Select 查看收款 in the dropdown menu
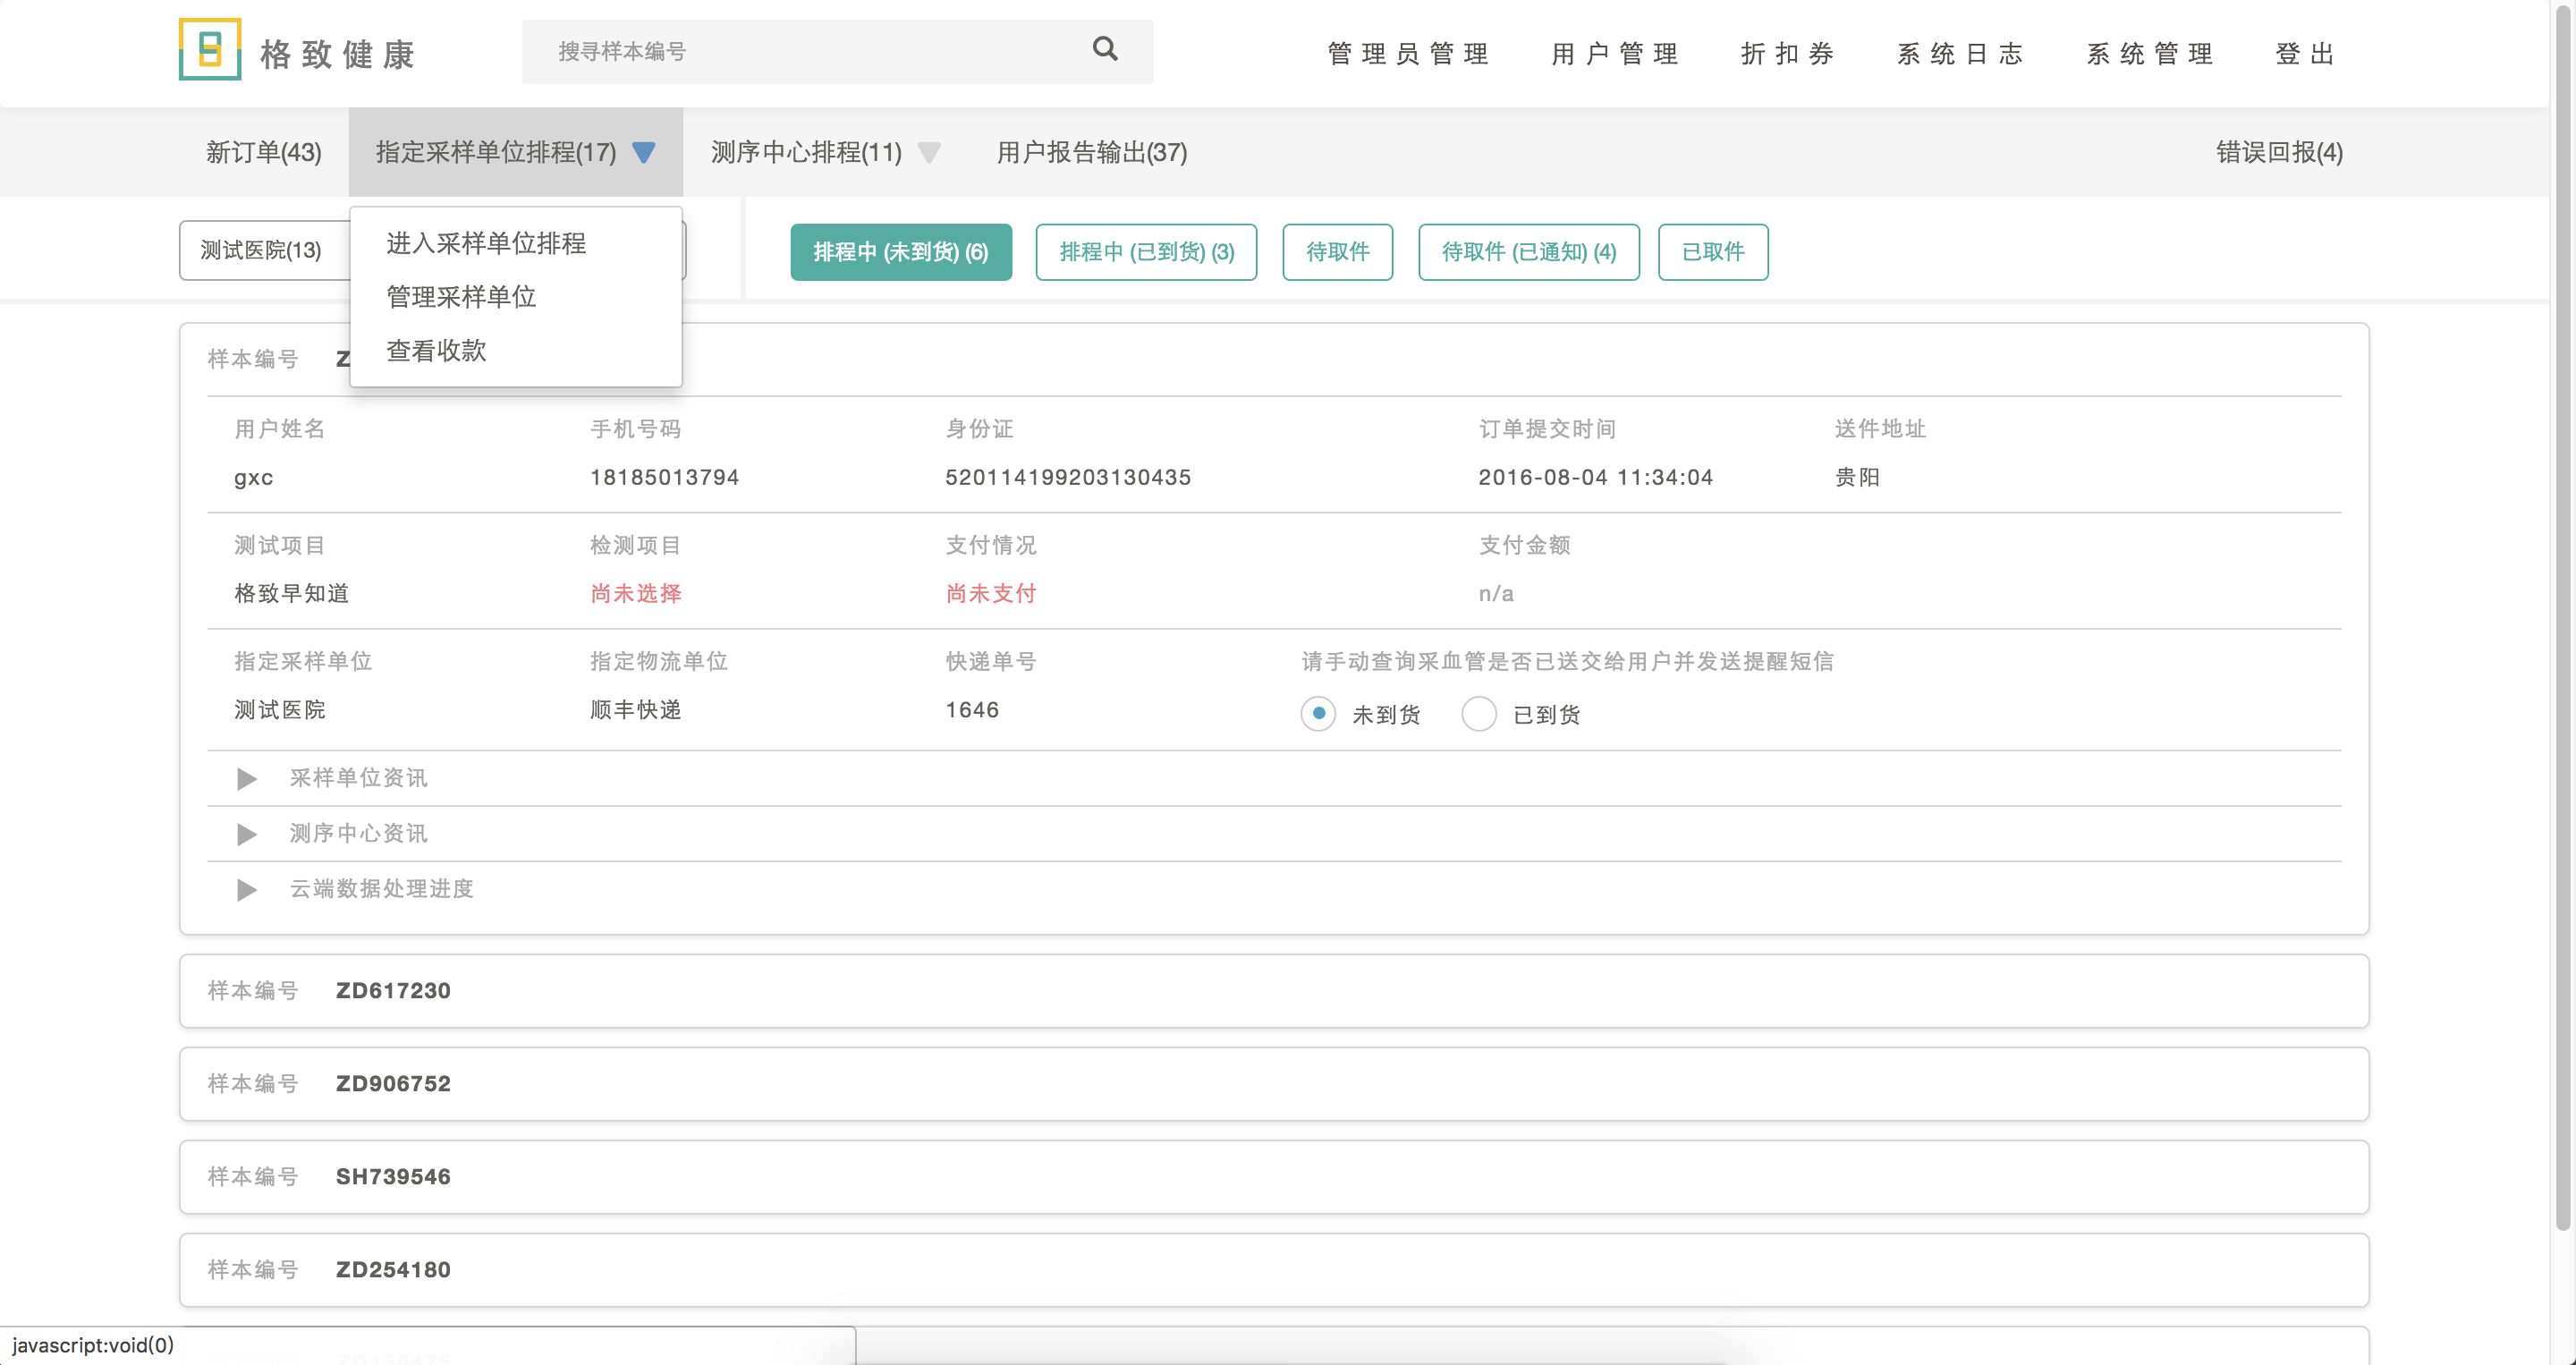This screenshot has width=2576, height=1365. tap(436, 351)
